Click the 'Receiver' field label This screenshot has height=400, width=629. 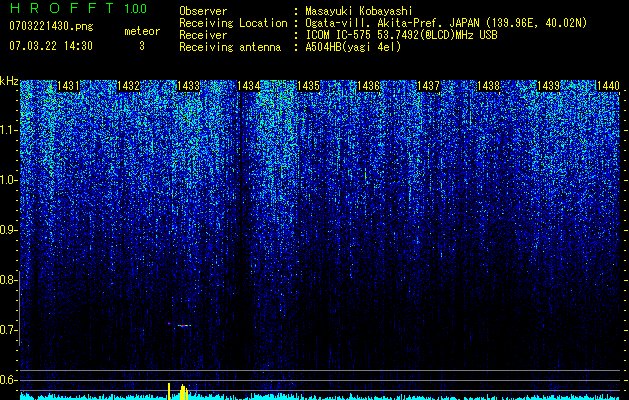tap(203, 35)
